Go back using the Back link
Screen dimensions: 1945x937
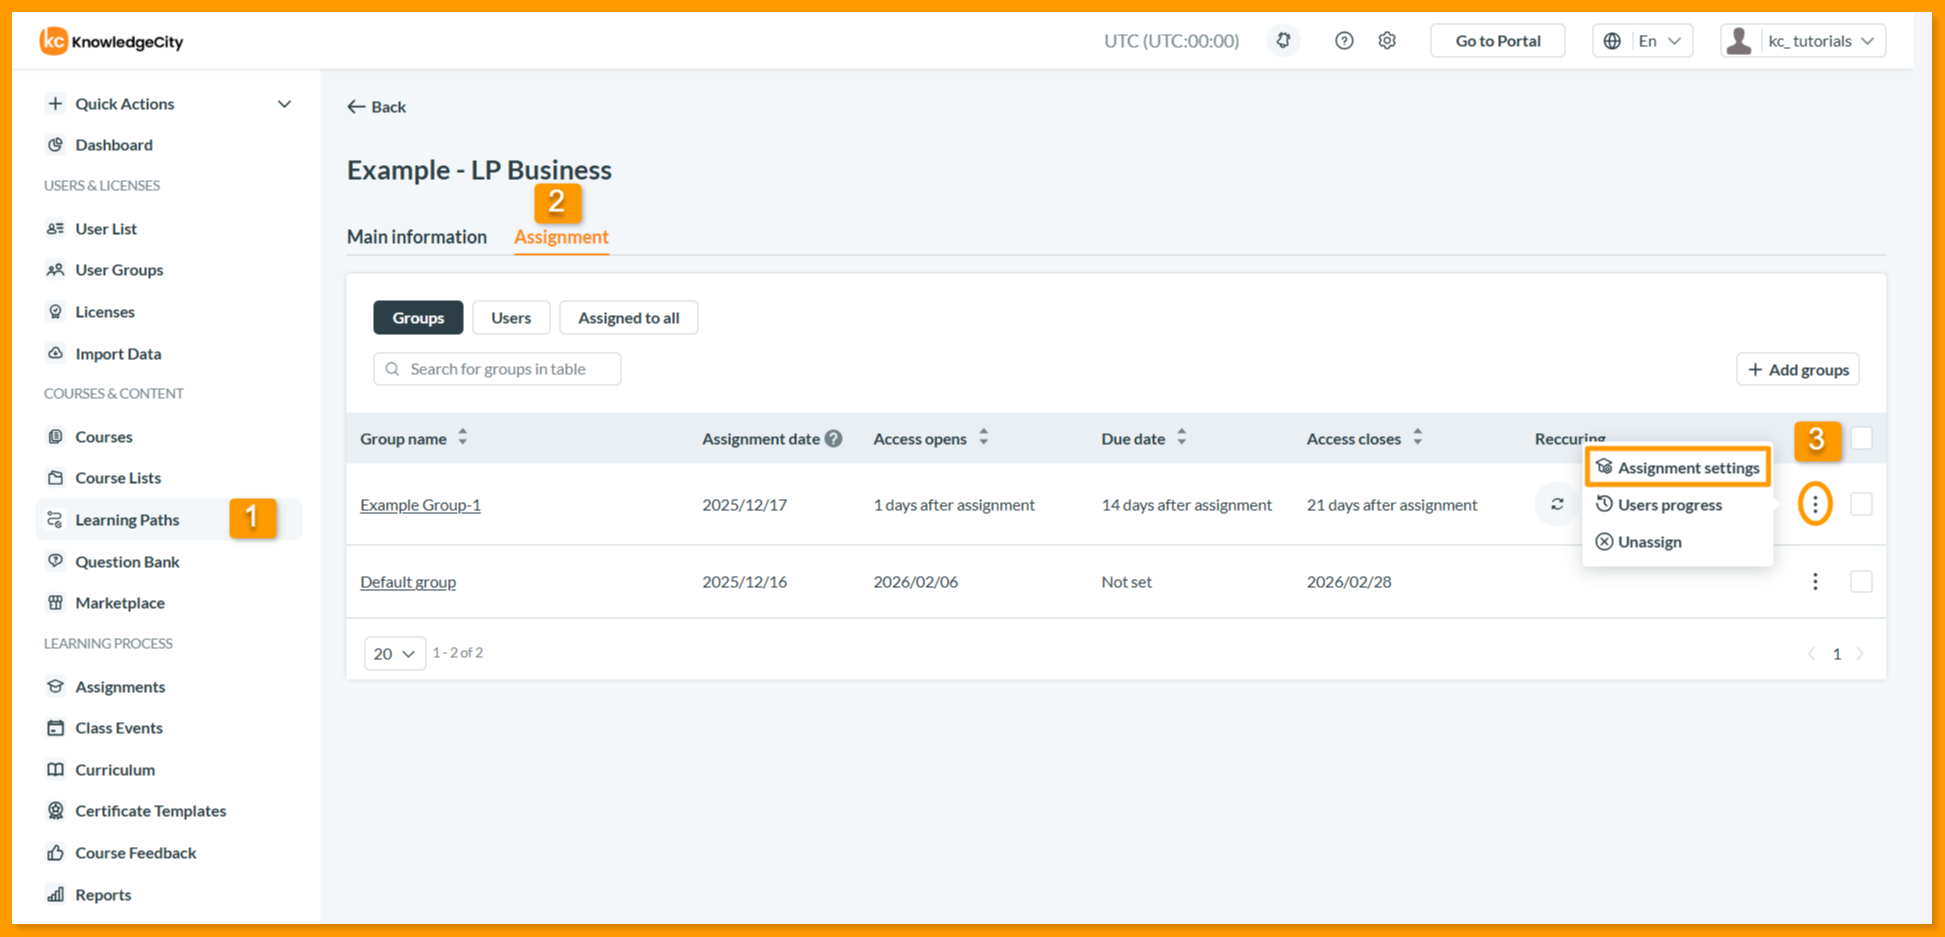tap(377, 107)
